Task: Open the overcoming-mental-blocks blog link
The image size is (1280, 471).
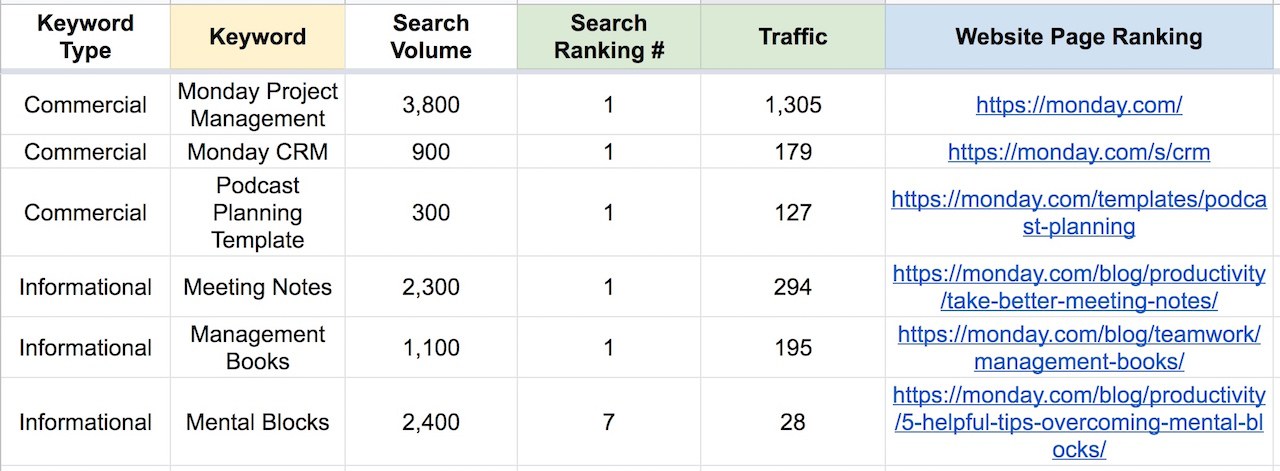Action: pos(1079,422)
